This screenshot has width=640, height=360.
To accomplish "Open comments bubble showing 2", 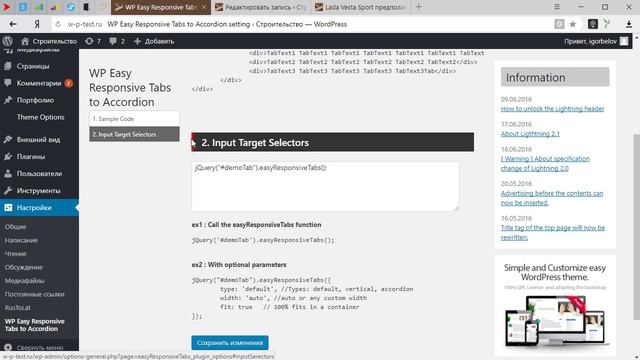I will pyautogui.click(x=117, y=41).
